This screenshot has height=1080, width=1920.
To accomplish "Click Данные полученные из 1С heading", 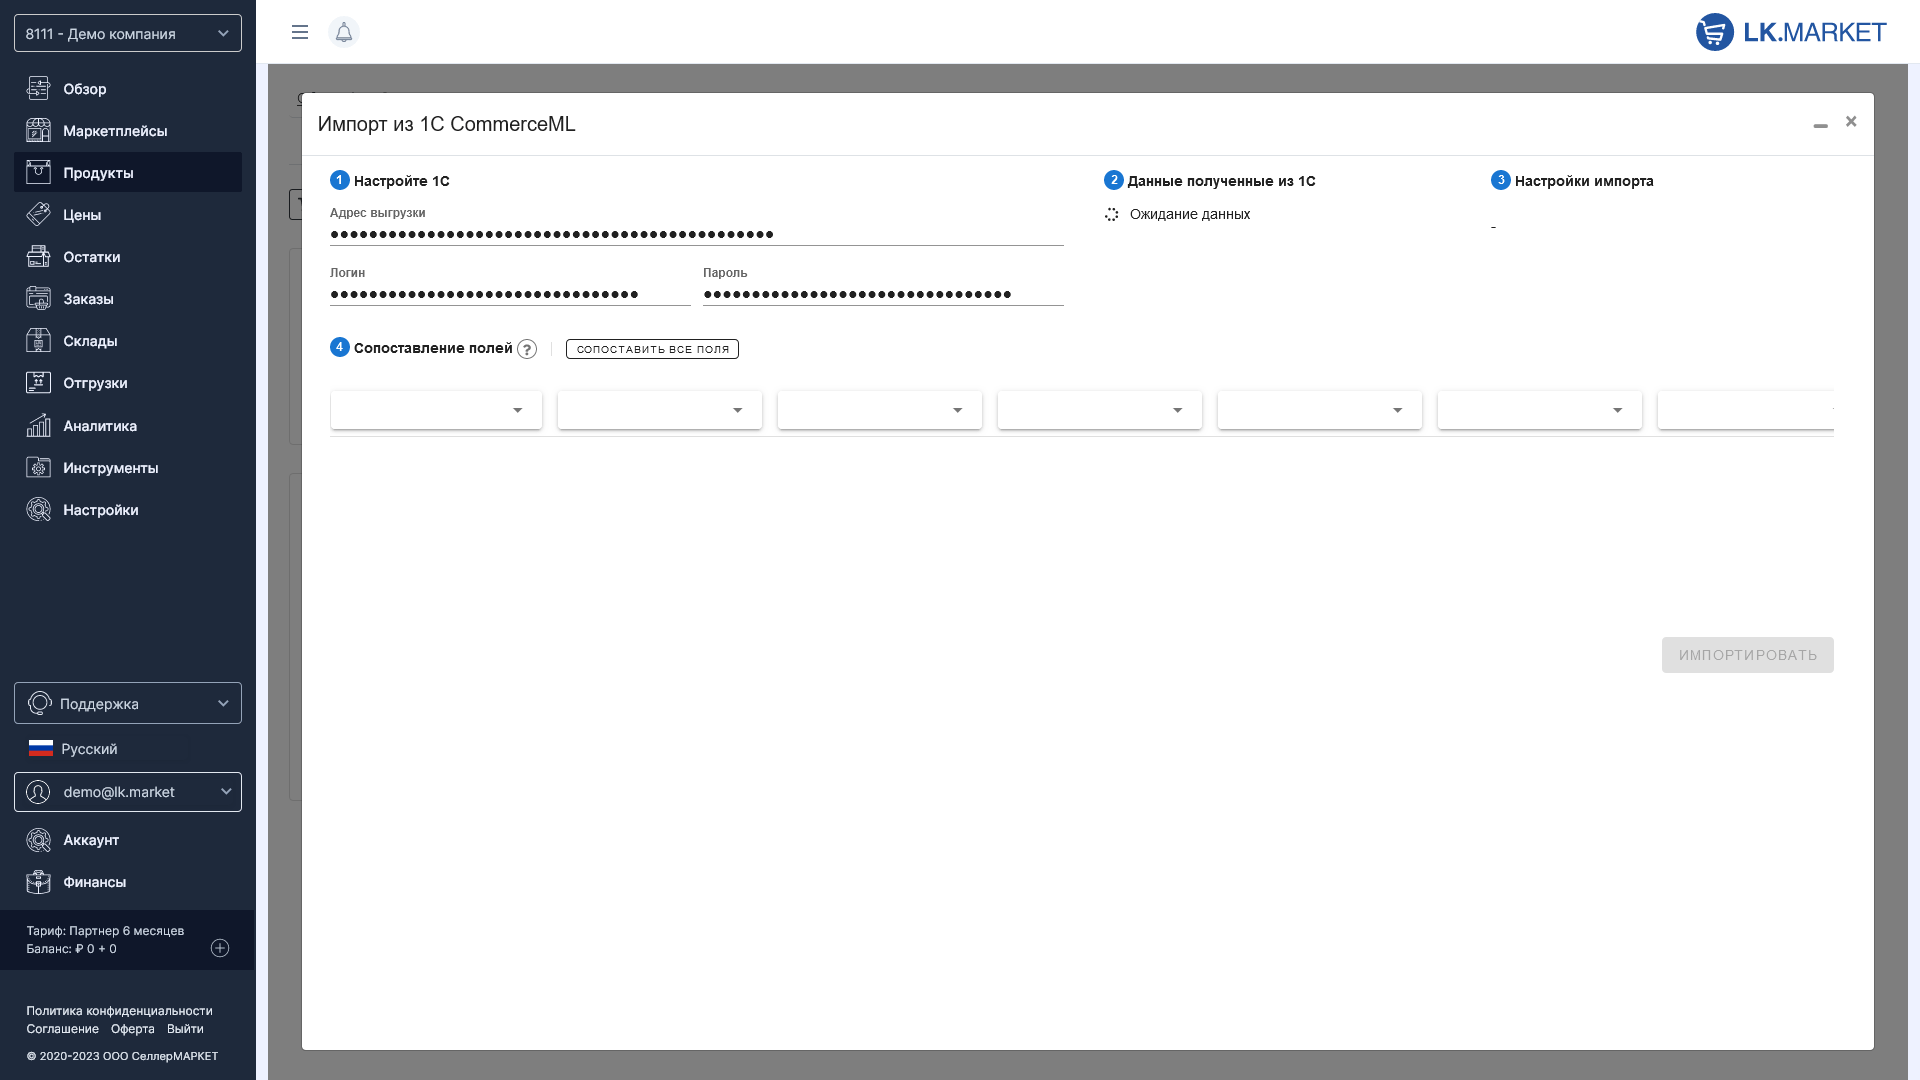I will pos(1221,181).
